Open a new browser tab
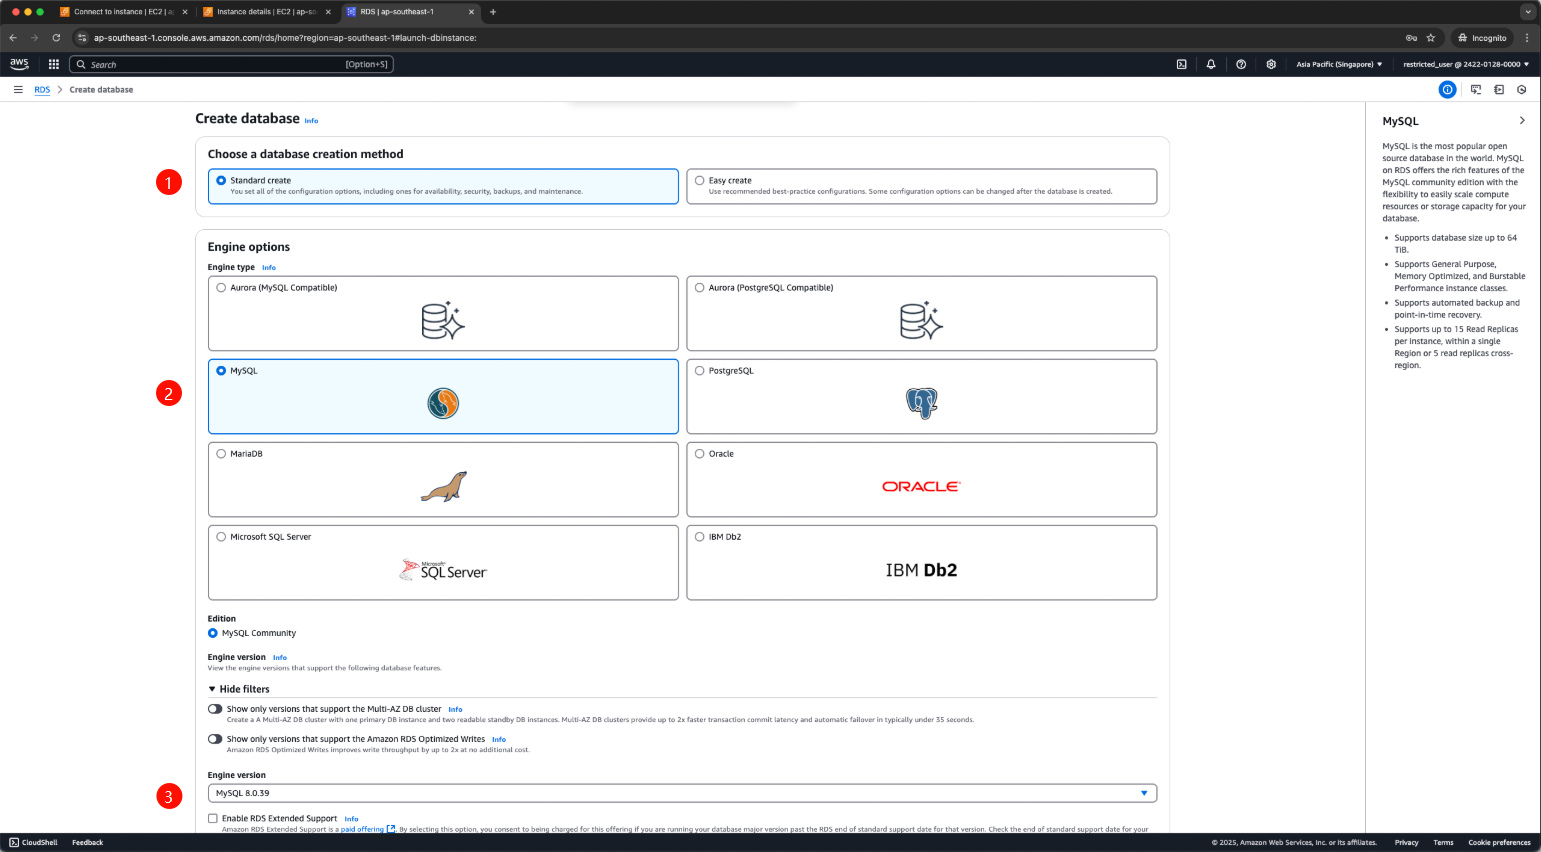This screenshot has height=852, width=1541. coord(493,12)
